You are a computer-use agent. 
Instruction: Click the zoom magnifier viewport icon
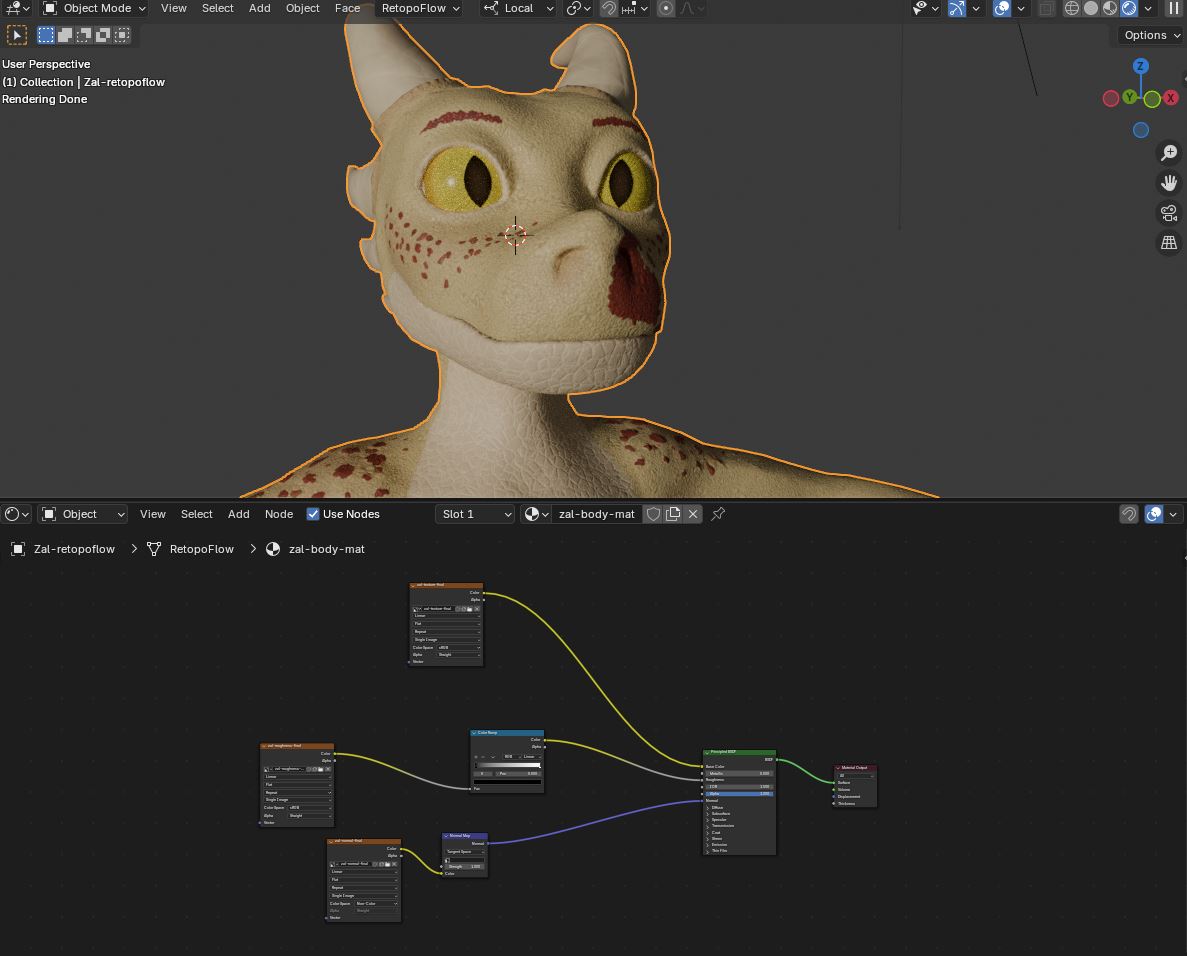[x=1168, y=153]
